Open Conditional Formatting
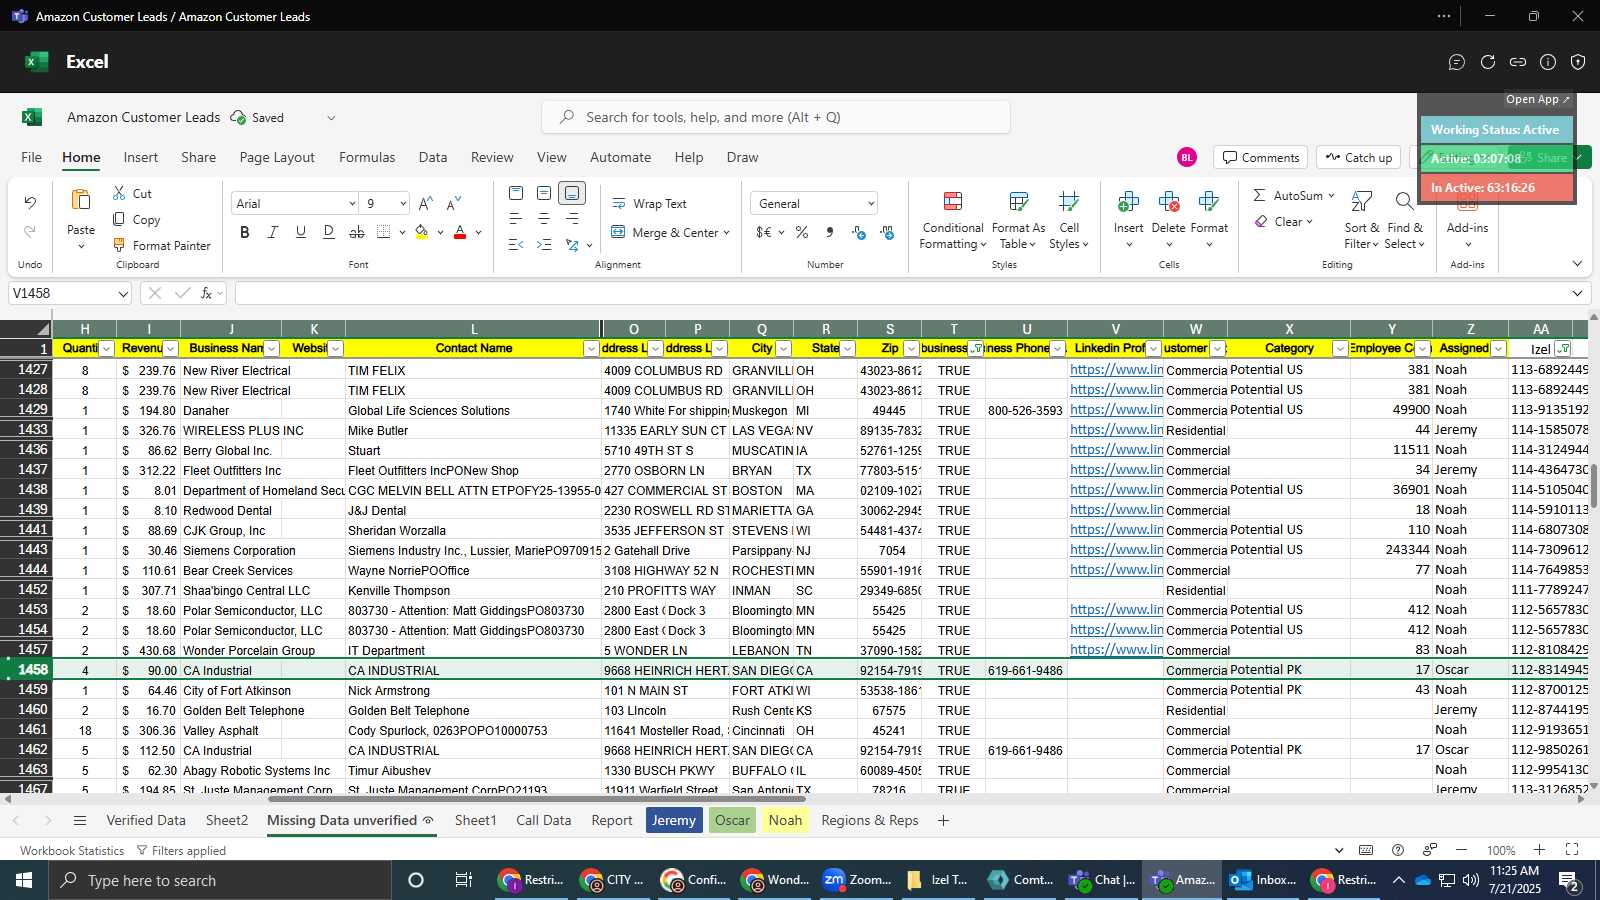 tap(953, 221)
